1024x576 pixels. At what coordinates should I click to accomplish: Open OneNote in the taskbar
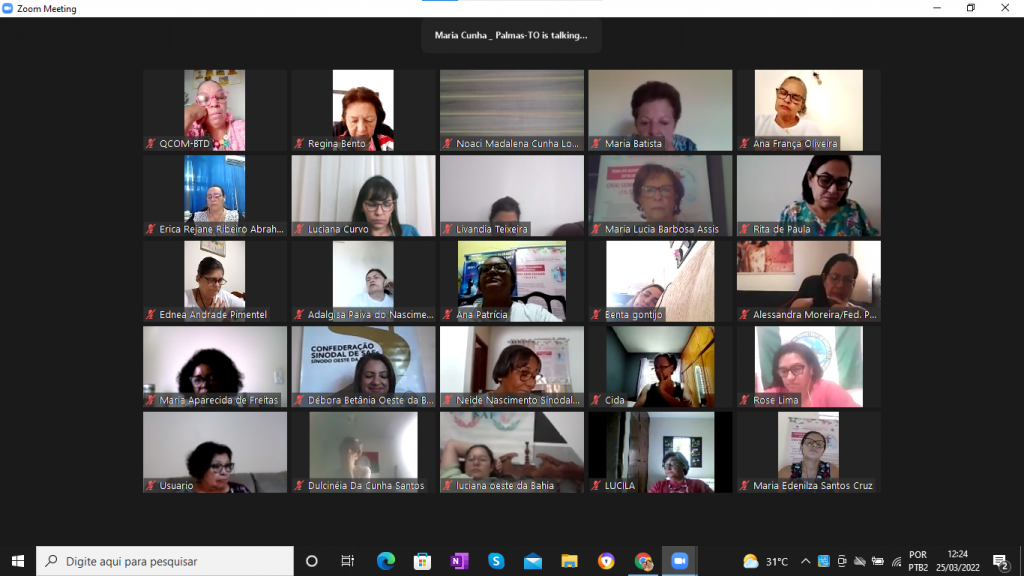click(459, 561)
